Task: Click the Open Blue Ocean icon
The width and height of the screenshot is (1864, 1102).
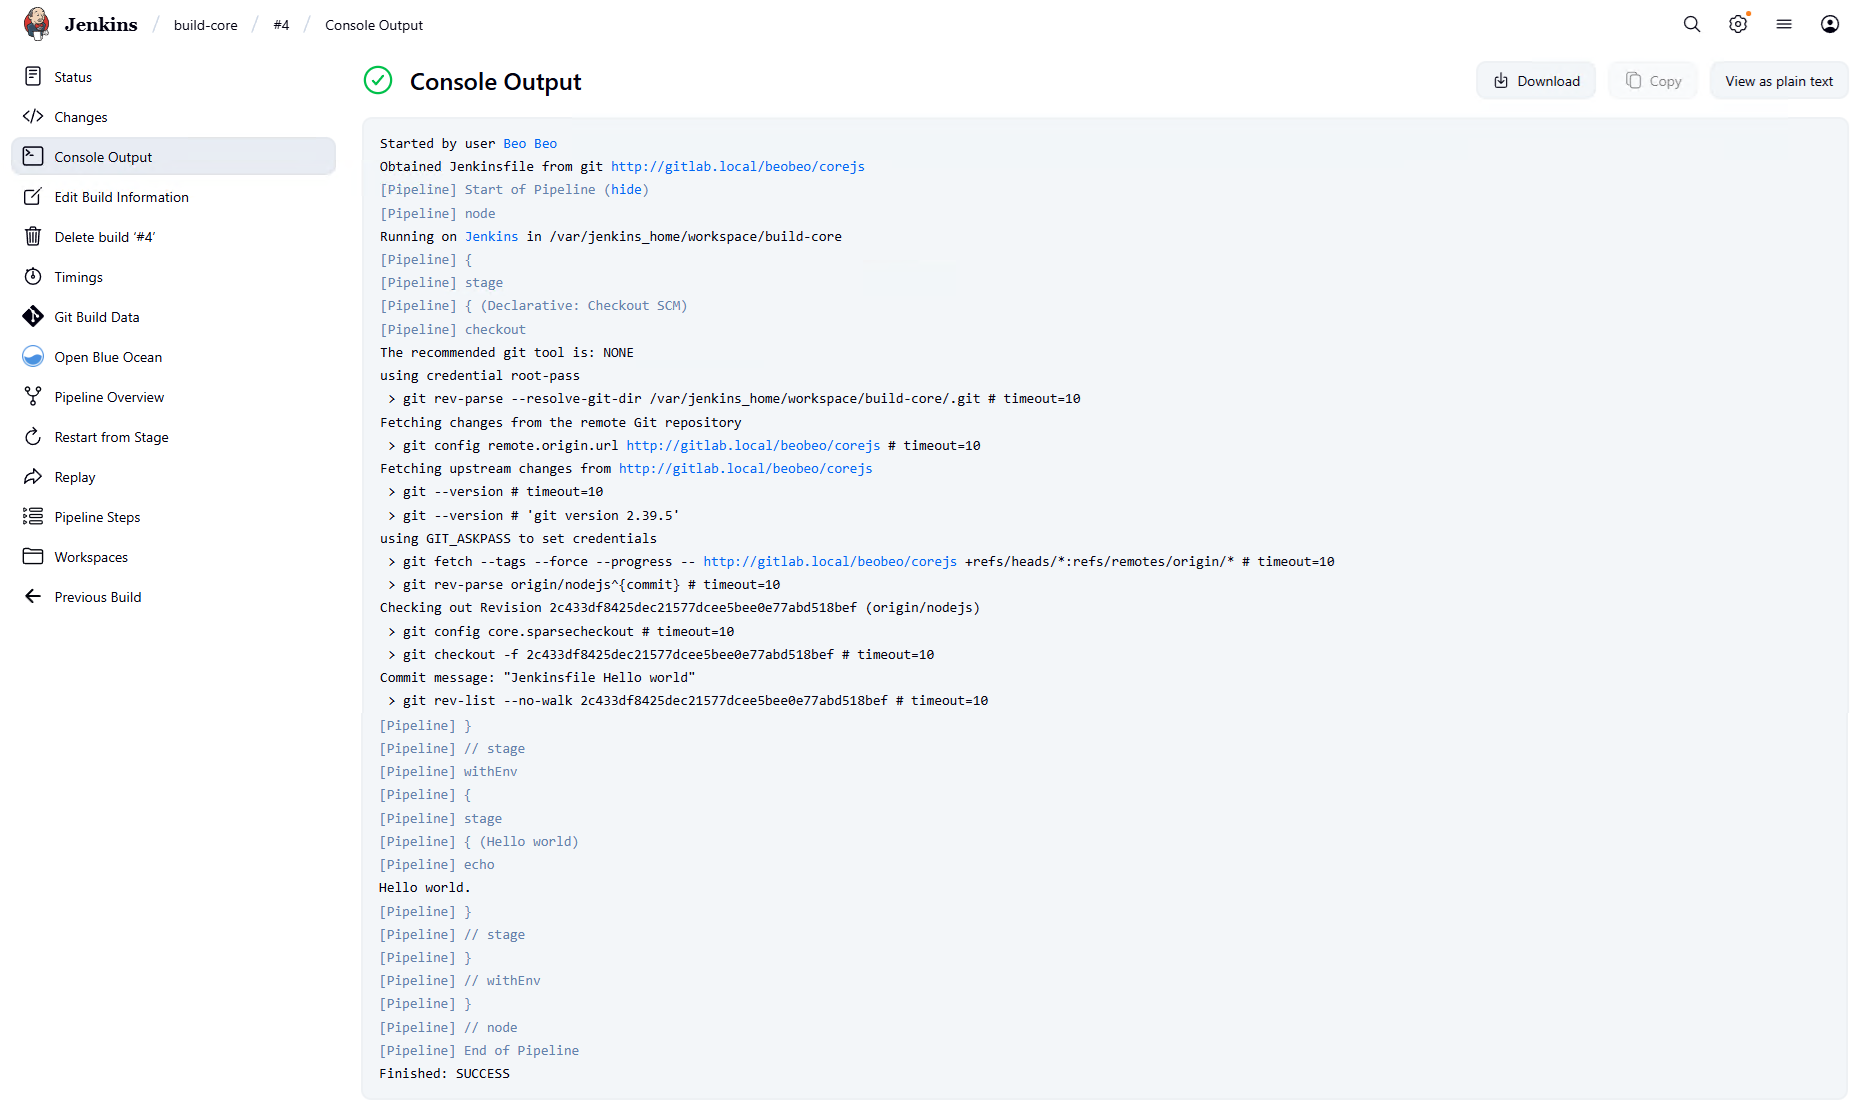Action: [x=33, y=357]
